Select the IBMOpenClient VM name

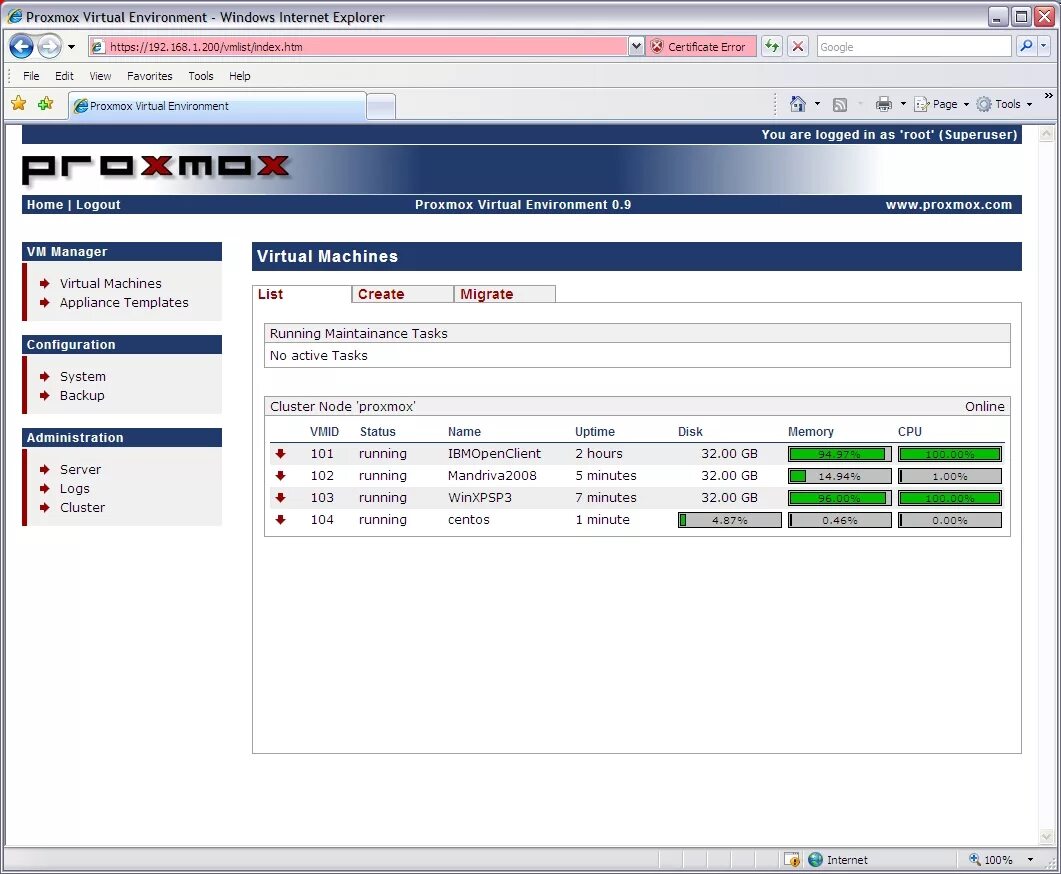[494, 454]
